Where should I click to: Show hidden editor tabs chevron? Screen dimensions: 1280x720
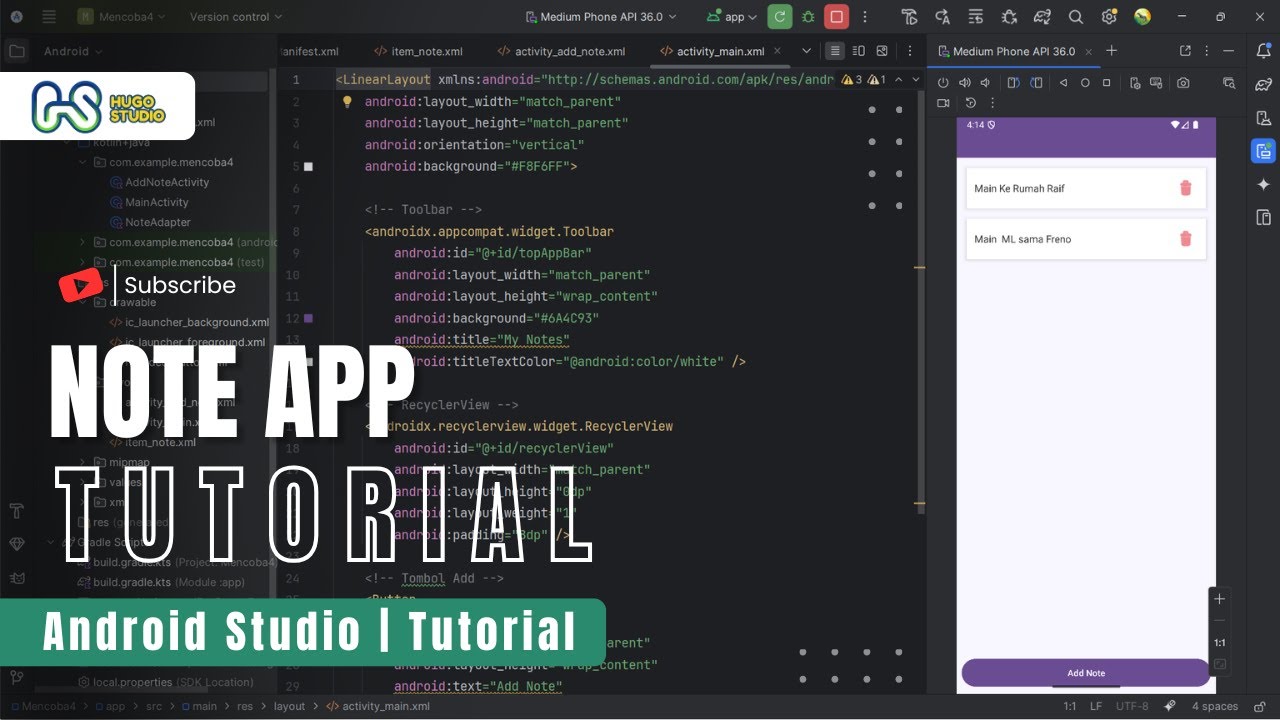tap(807, 51)
